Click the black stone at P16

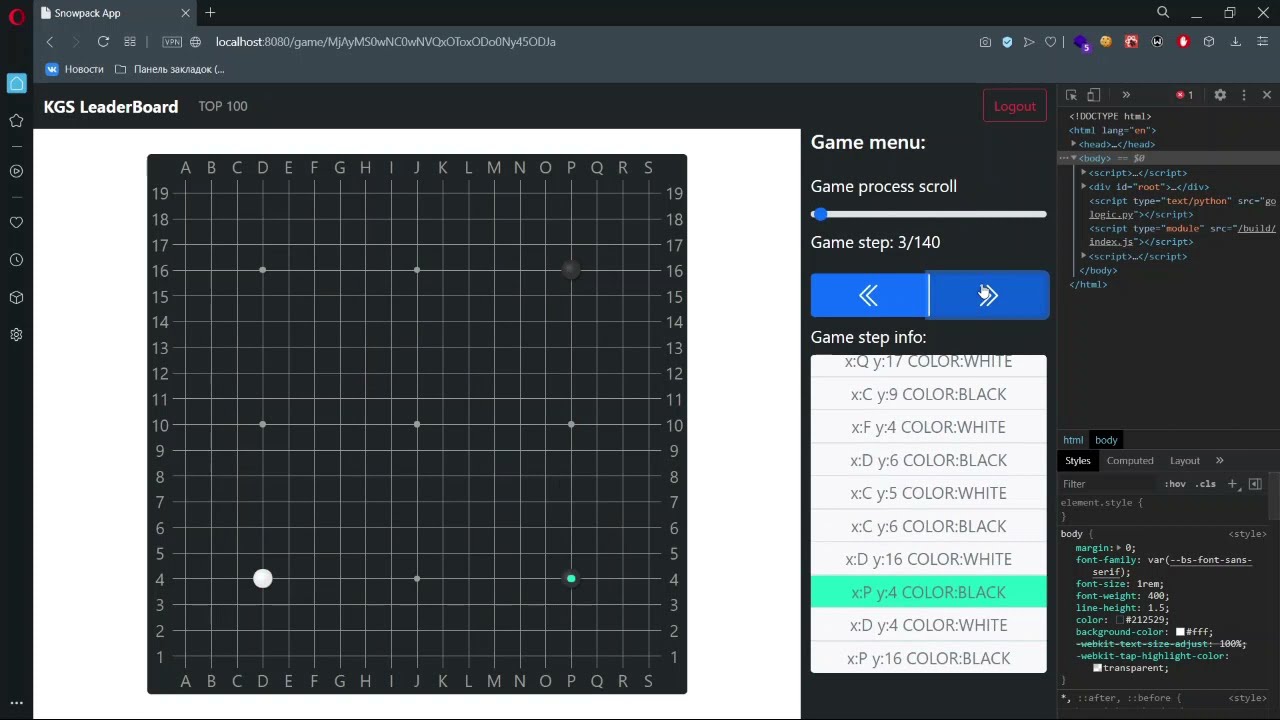[571, 270]
